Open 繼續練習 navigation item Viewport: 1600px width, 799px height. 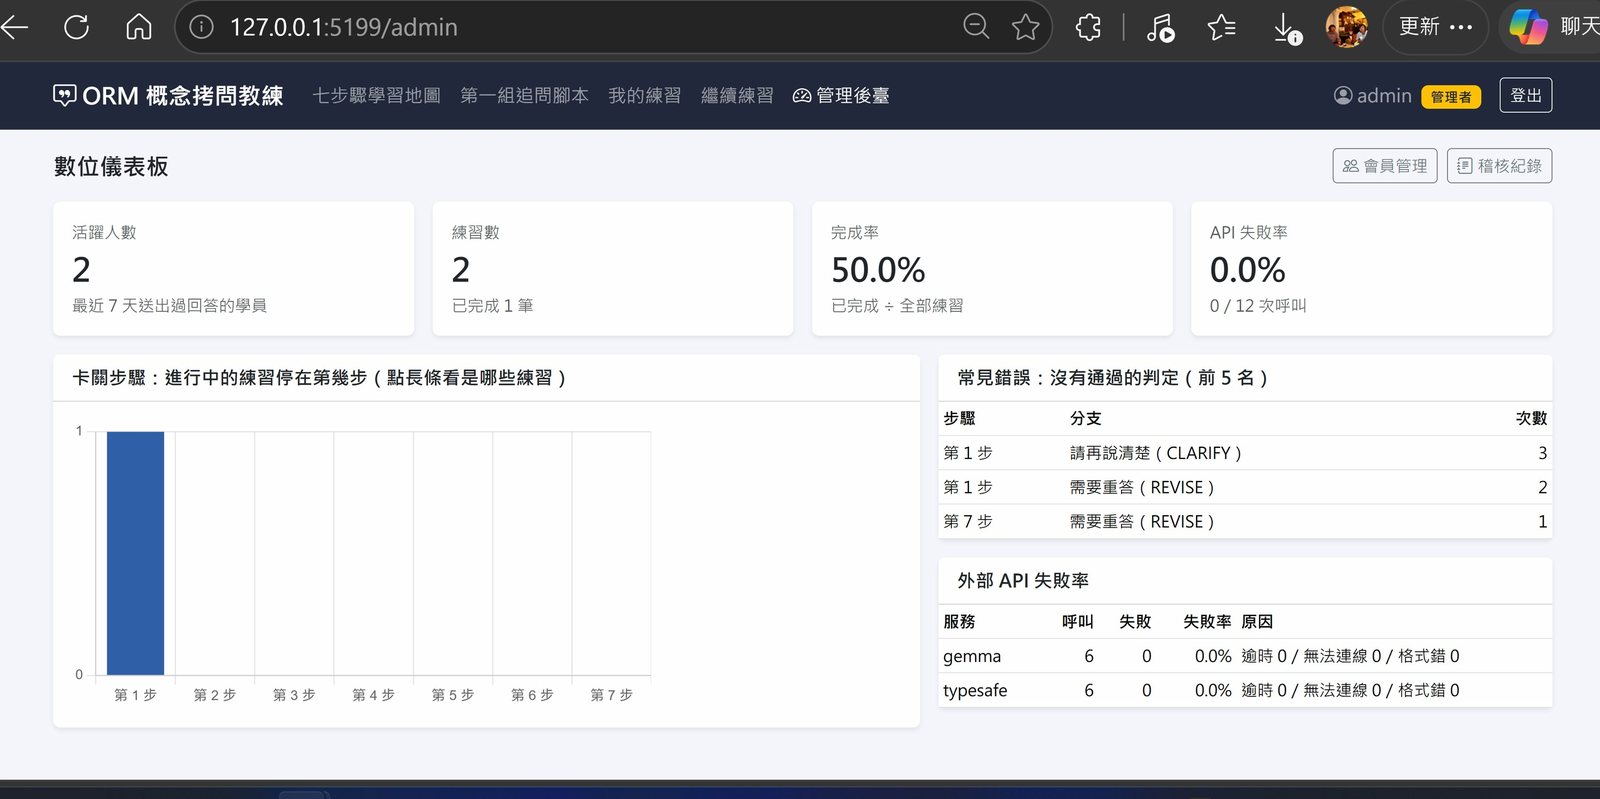point(737,96)
